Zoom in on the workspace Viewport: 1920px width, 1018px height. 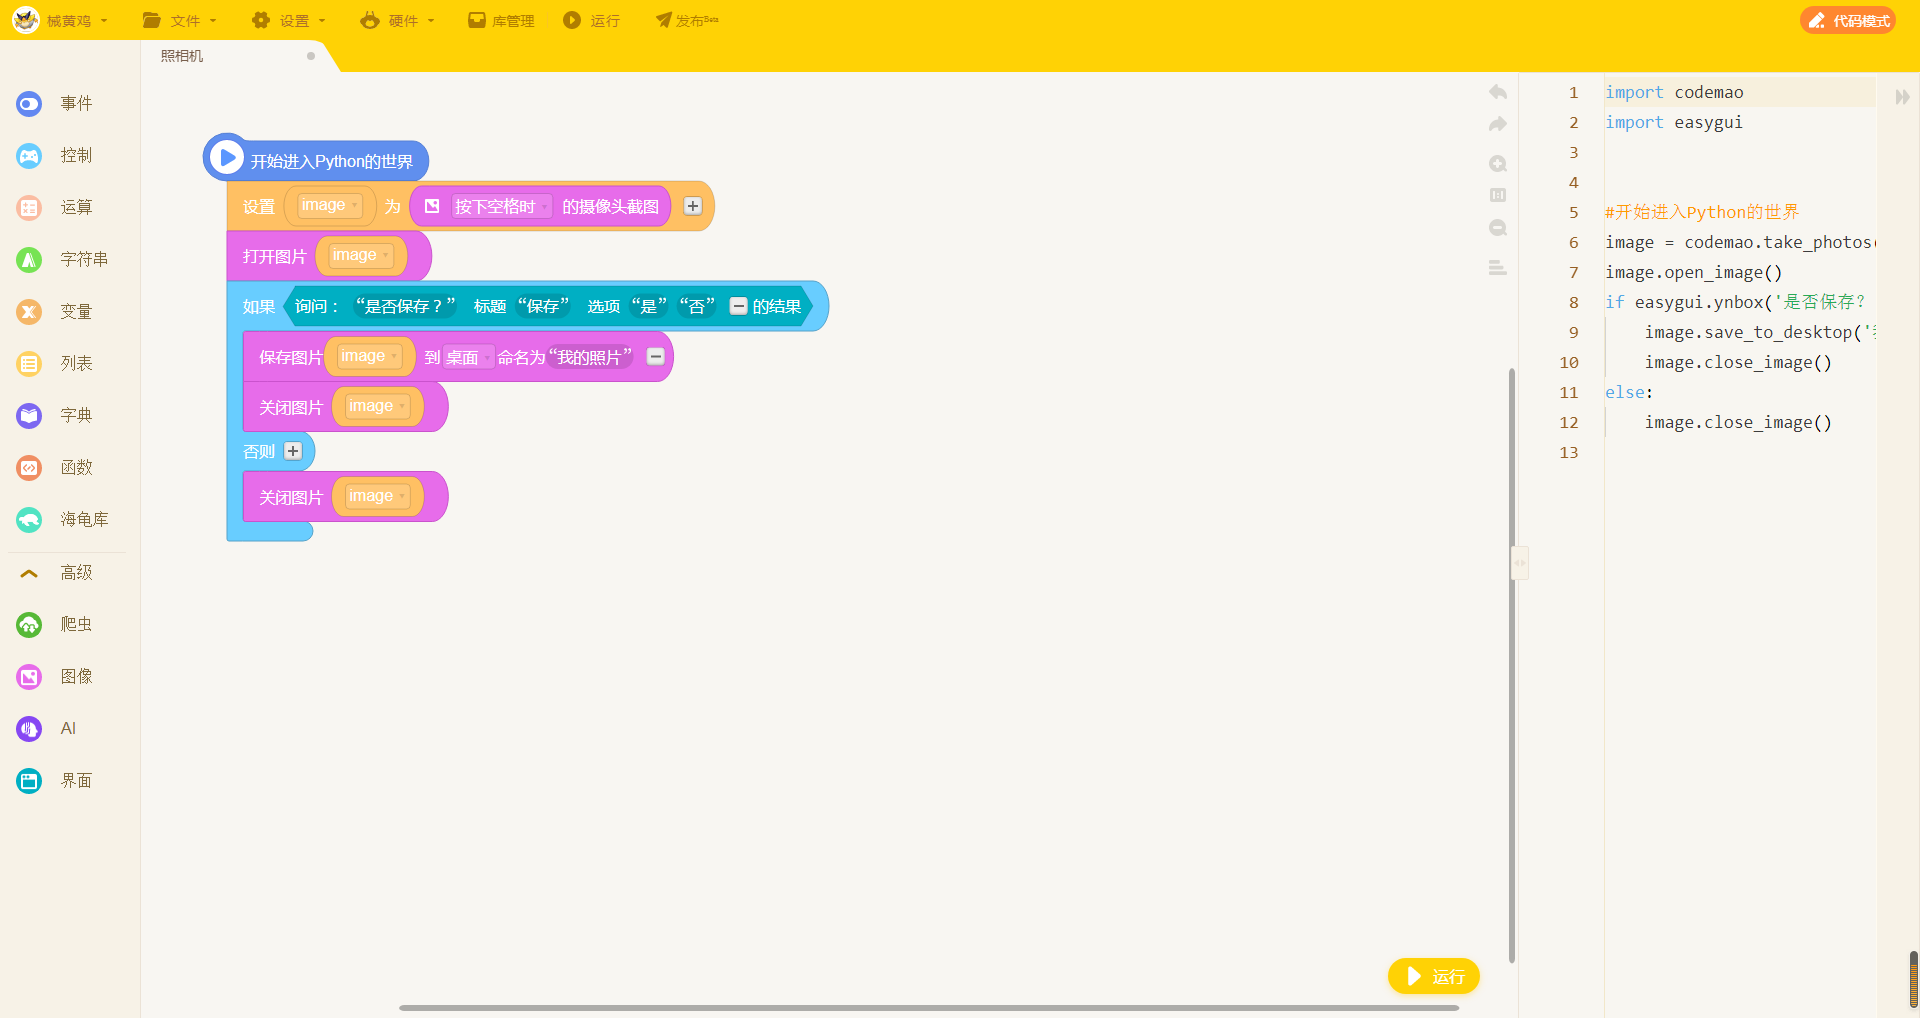coord(1497,164)
